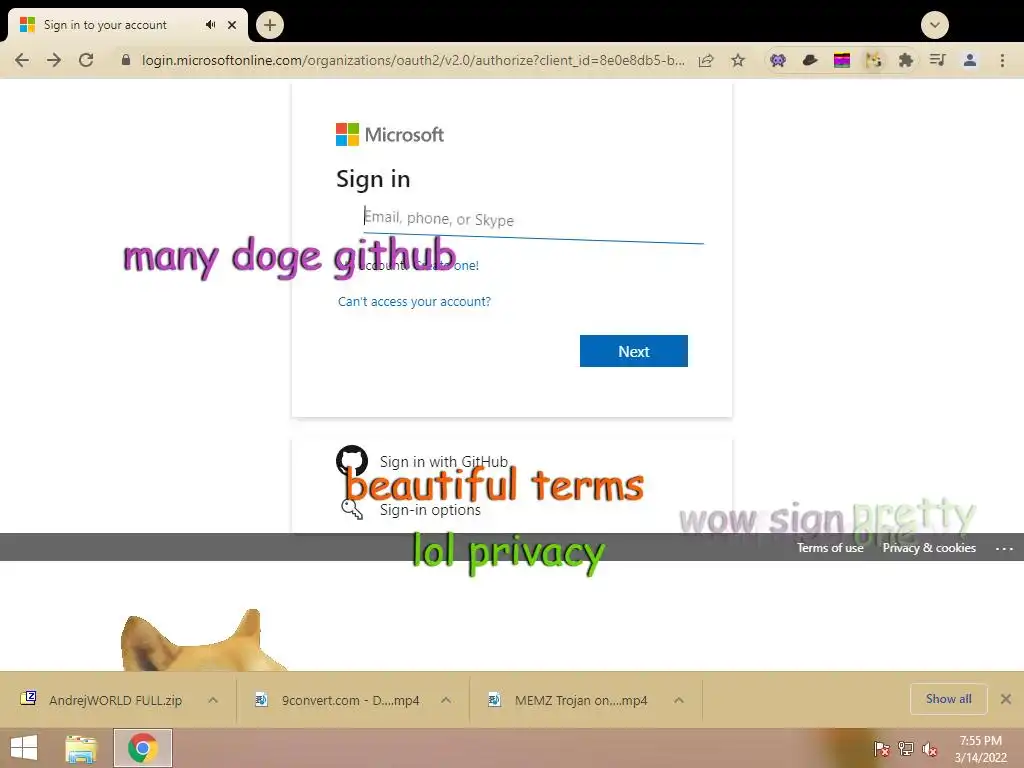
Task: Open Action Center flag tray icon
Action: (882, 748)
